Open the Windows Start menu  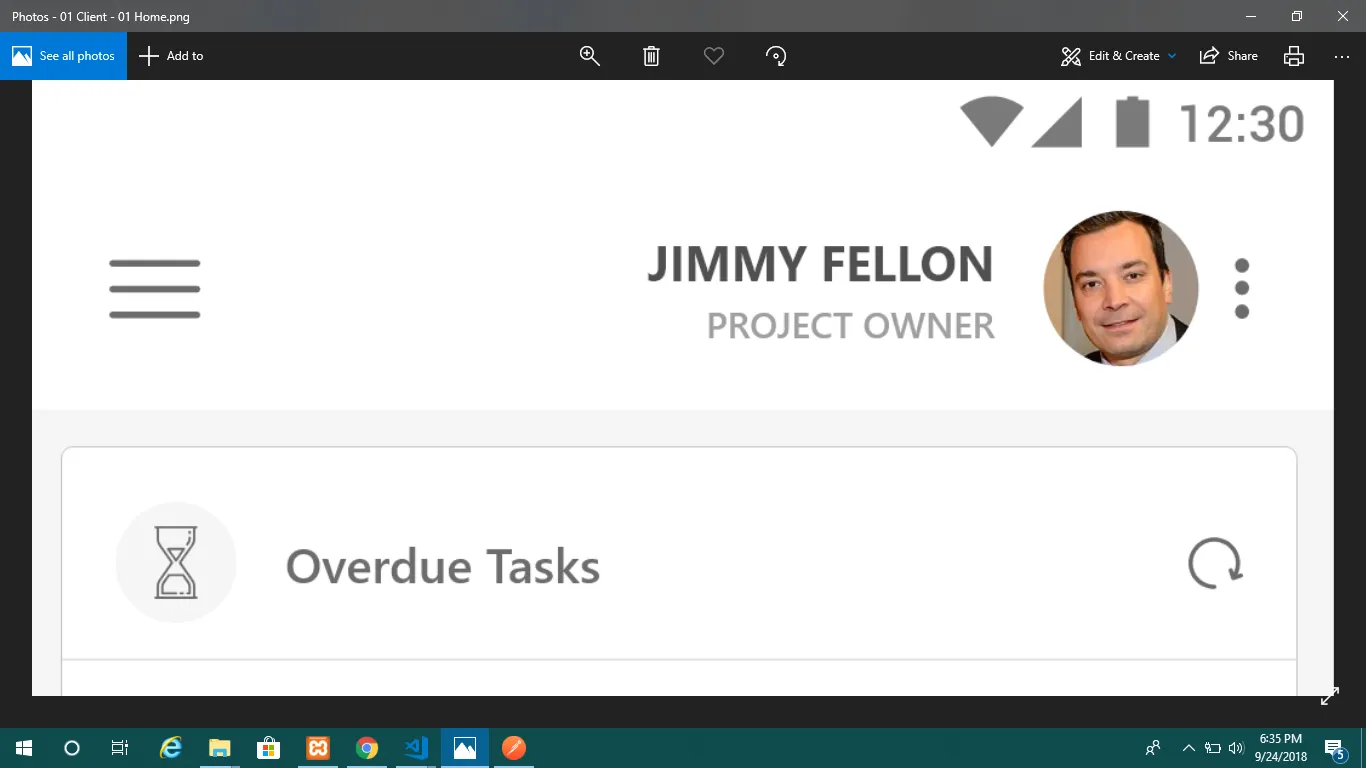coord(24,748)
